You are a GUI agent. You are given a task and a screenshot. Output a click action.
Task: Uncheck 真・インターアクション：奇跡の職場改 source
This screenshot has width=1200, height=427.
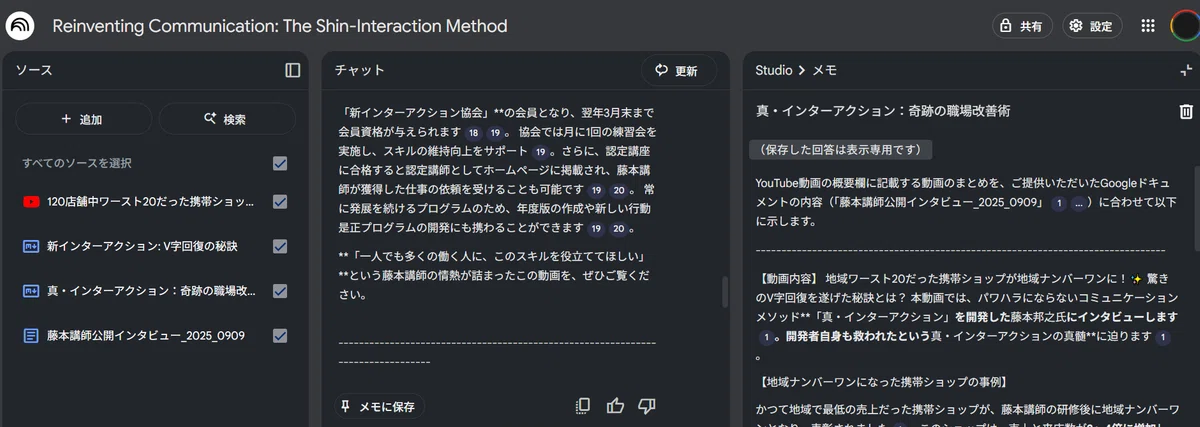pyautogui.click(x=280, y=291)
